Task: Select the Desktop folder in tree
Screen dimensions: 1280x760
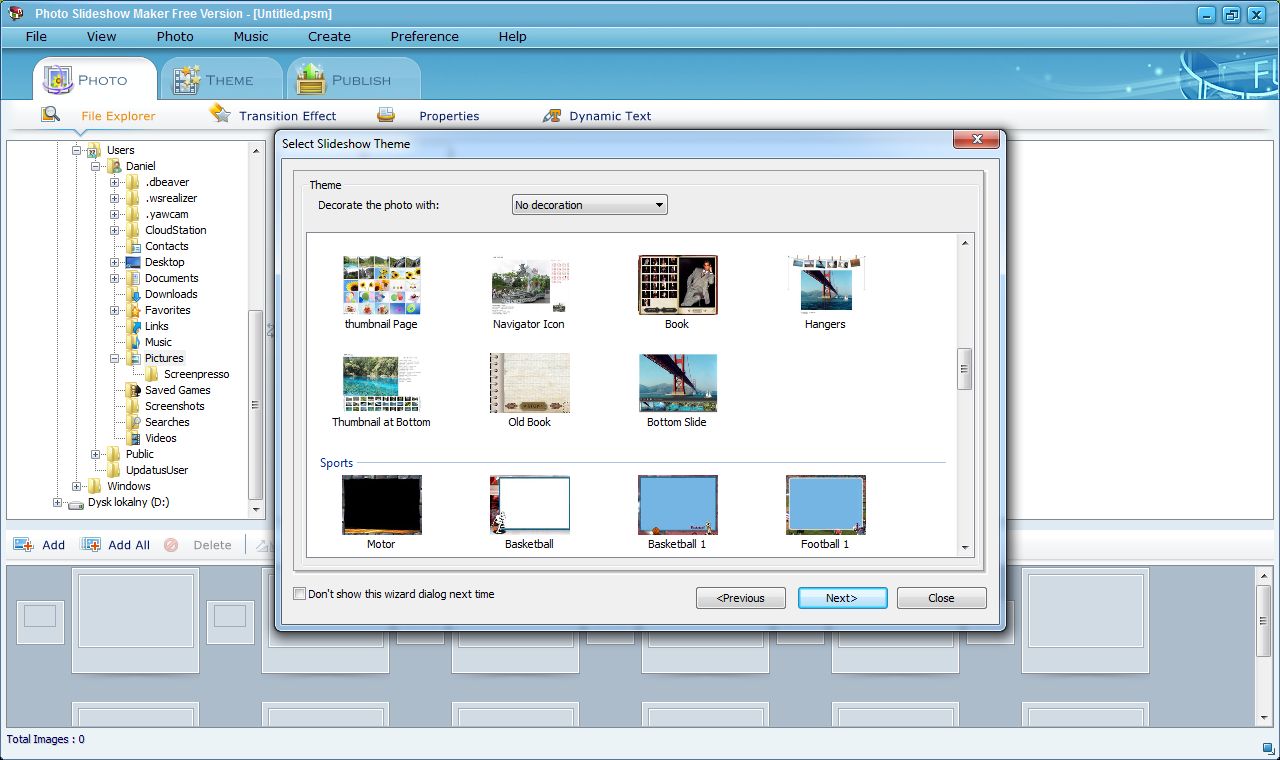Action: point(164,262)
